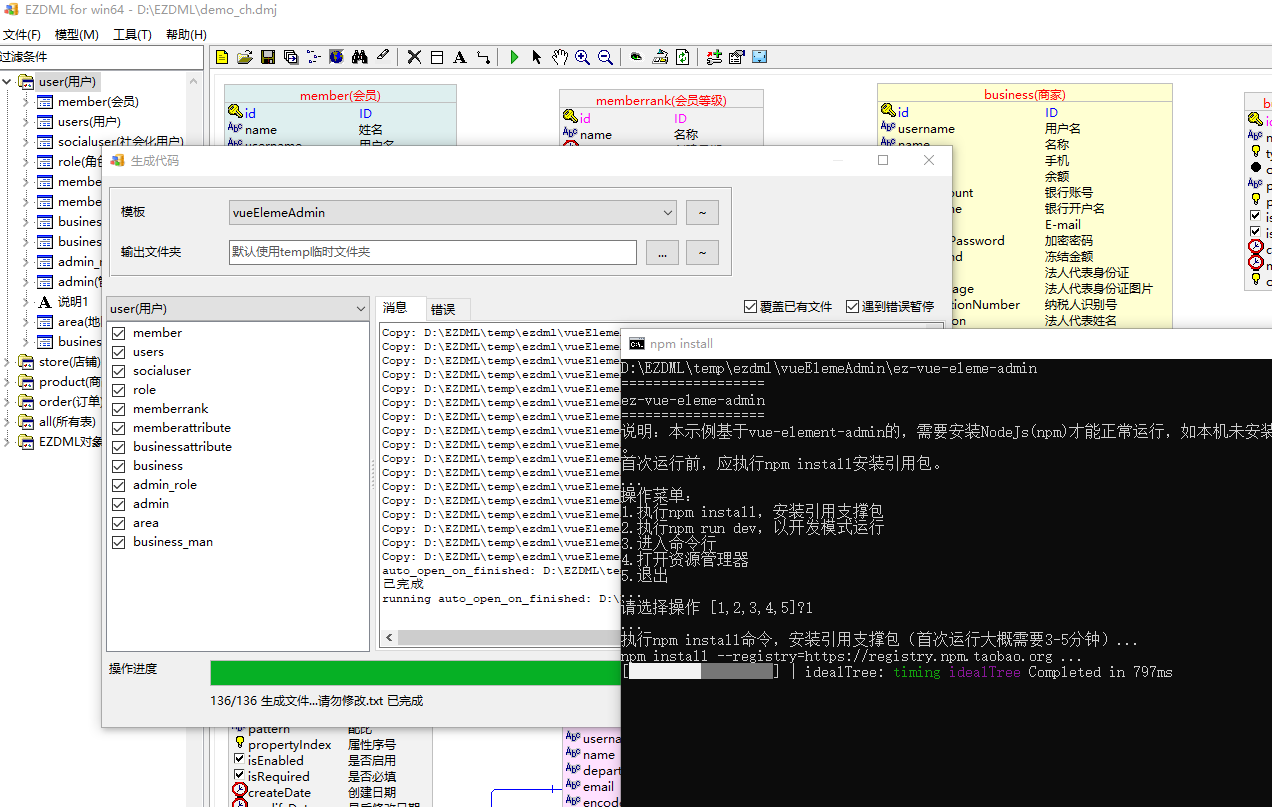This screenshot has width=1272, height=807.
Task: Click the green 操作进度 progress bar
Action: [x=413, y=672]
